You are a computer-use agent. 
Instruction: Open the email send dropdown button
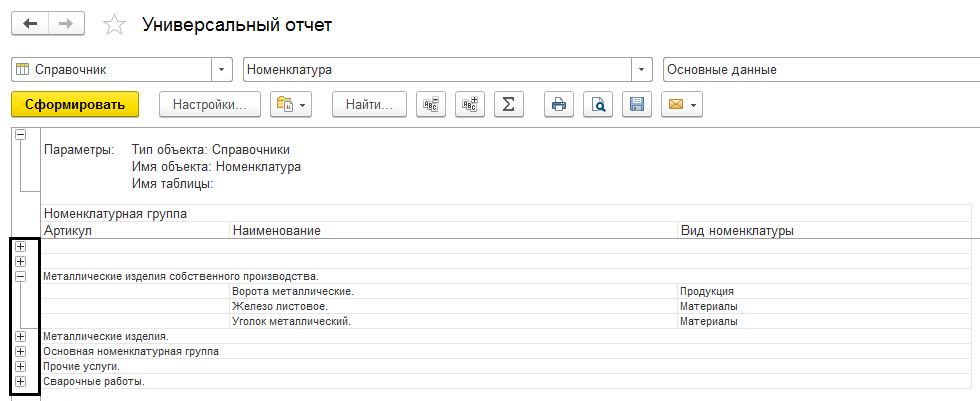[x=682, y=104]
